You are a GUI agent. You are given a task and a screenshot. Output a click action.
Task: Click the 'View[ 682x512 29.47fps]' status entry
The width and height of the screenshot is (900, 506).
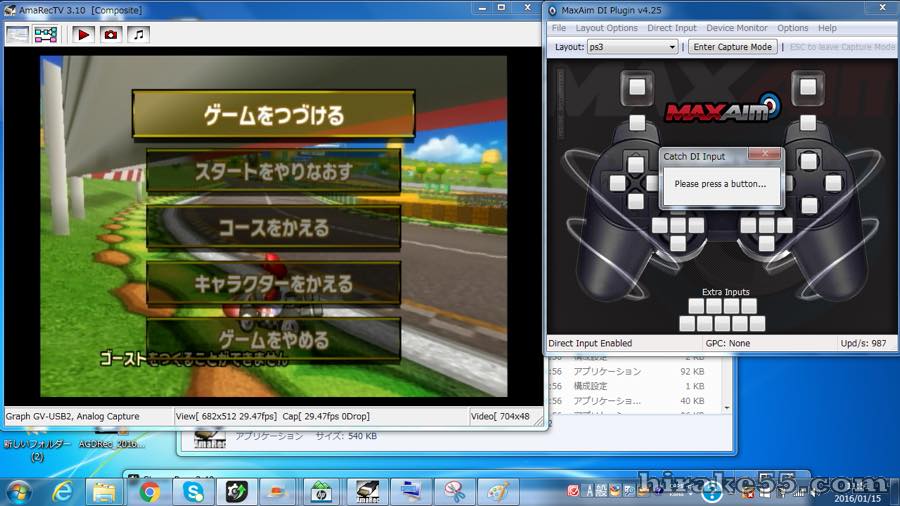(x=226, y=417)
